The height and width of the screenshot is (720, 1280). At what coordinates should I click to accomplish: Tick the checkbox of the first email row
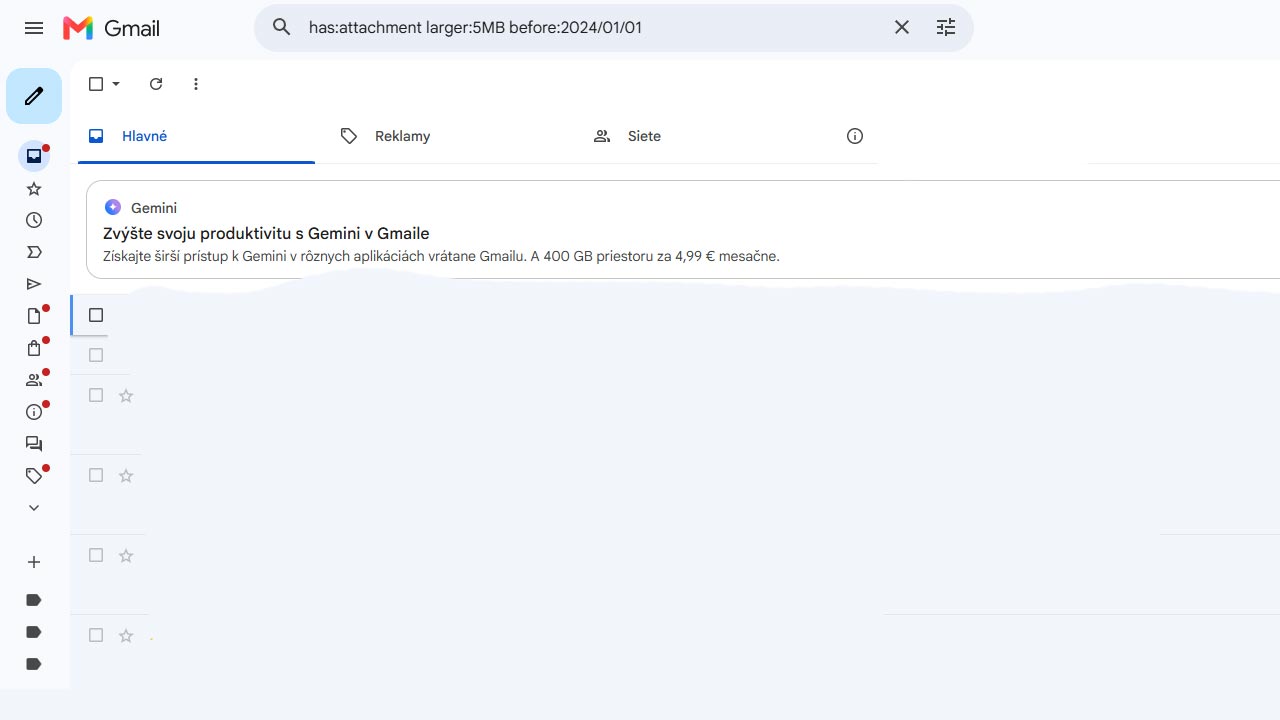(x=96, y=315)
